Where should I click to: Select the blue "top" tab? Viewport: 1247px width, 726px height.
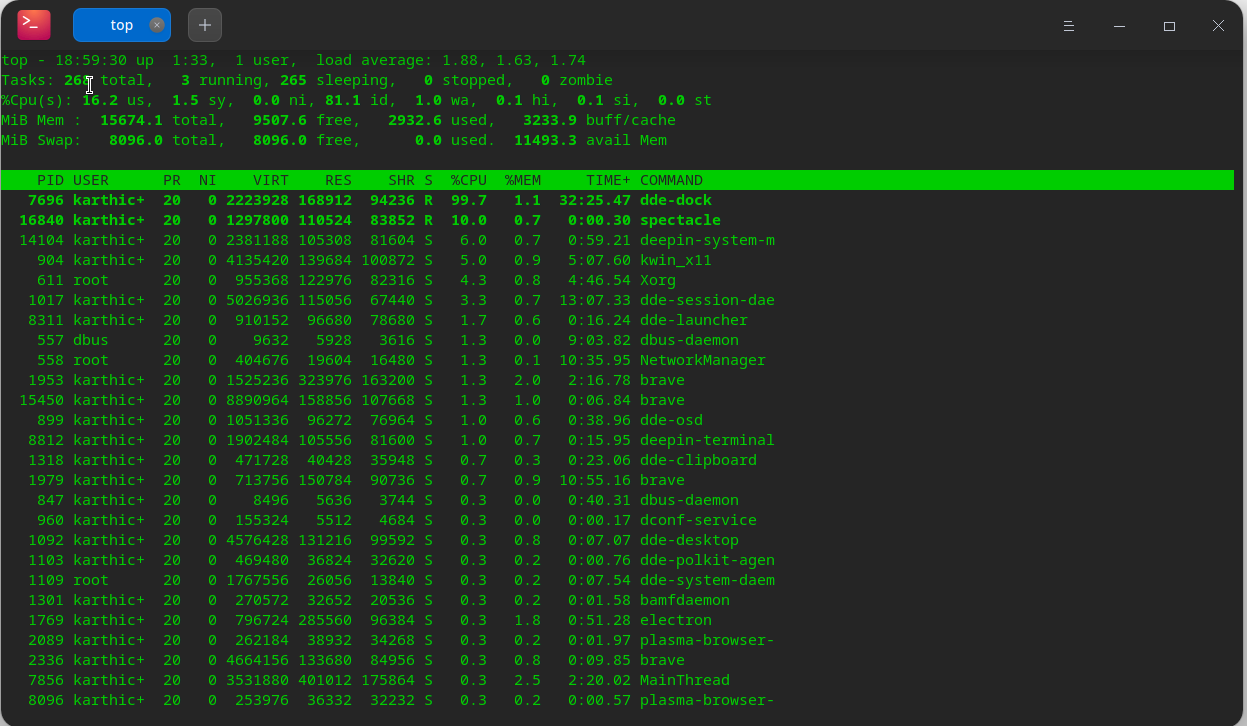[x=120, y=24]
